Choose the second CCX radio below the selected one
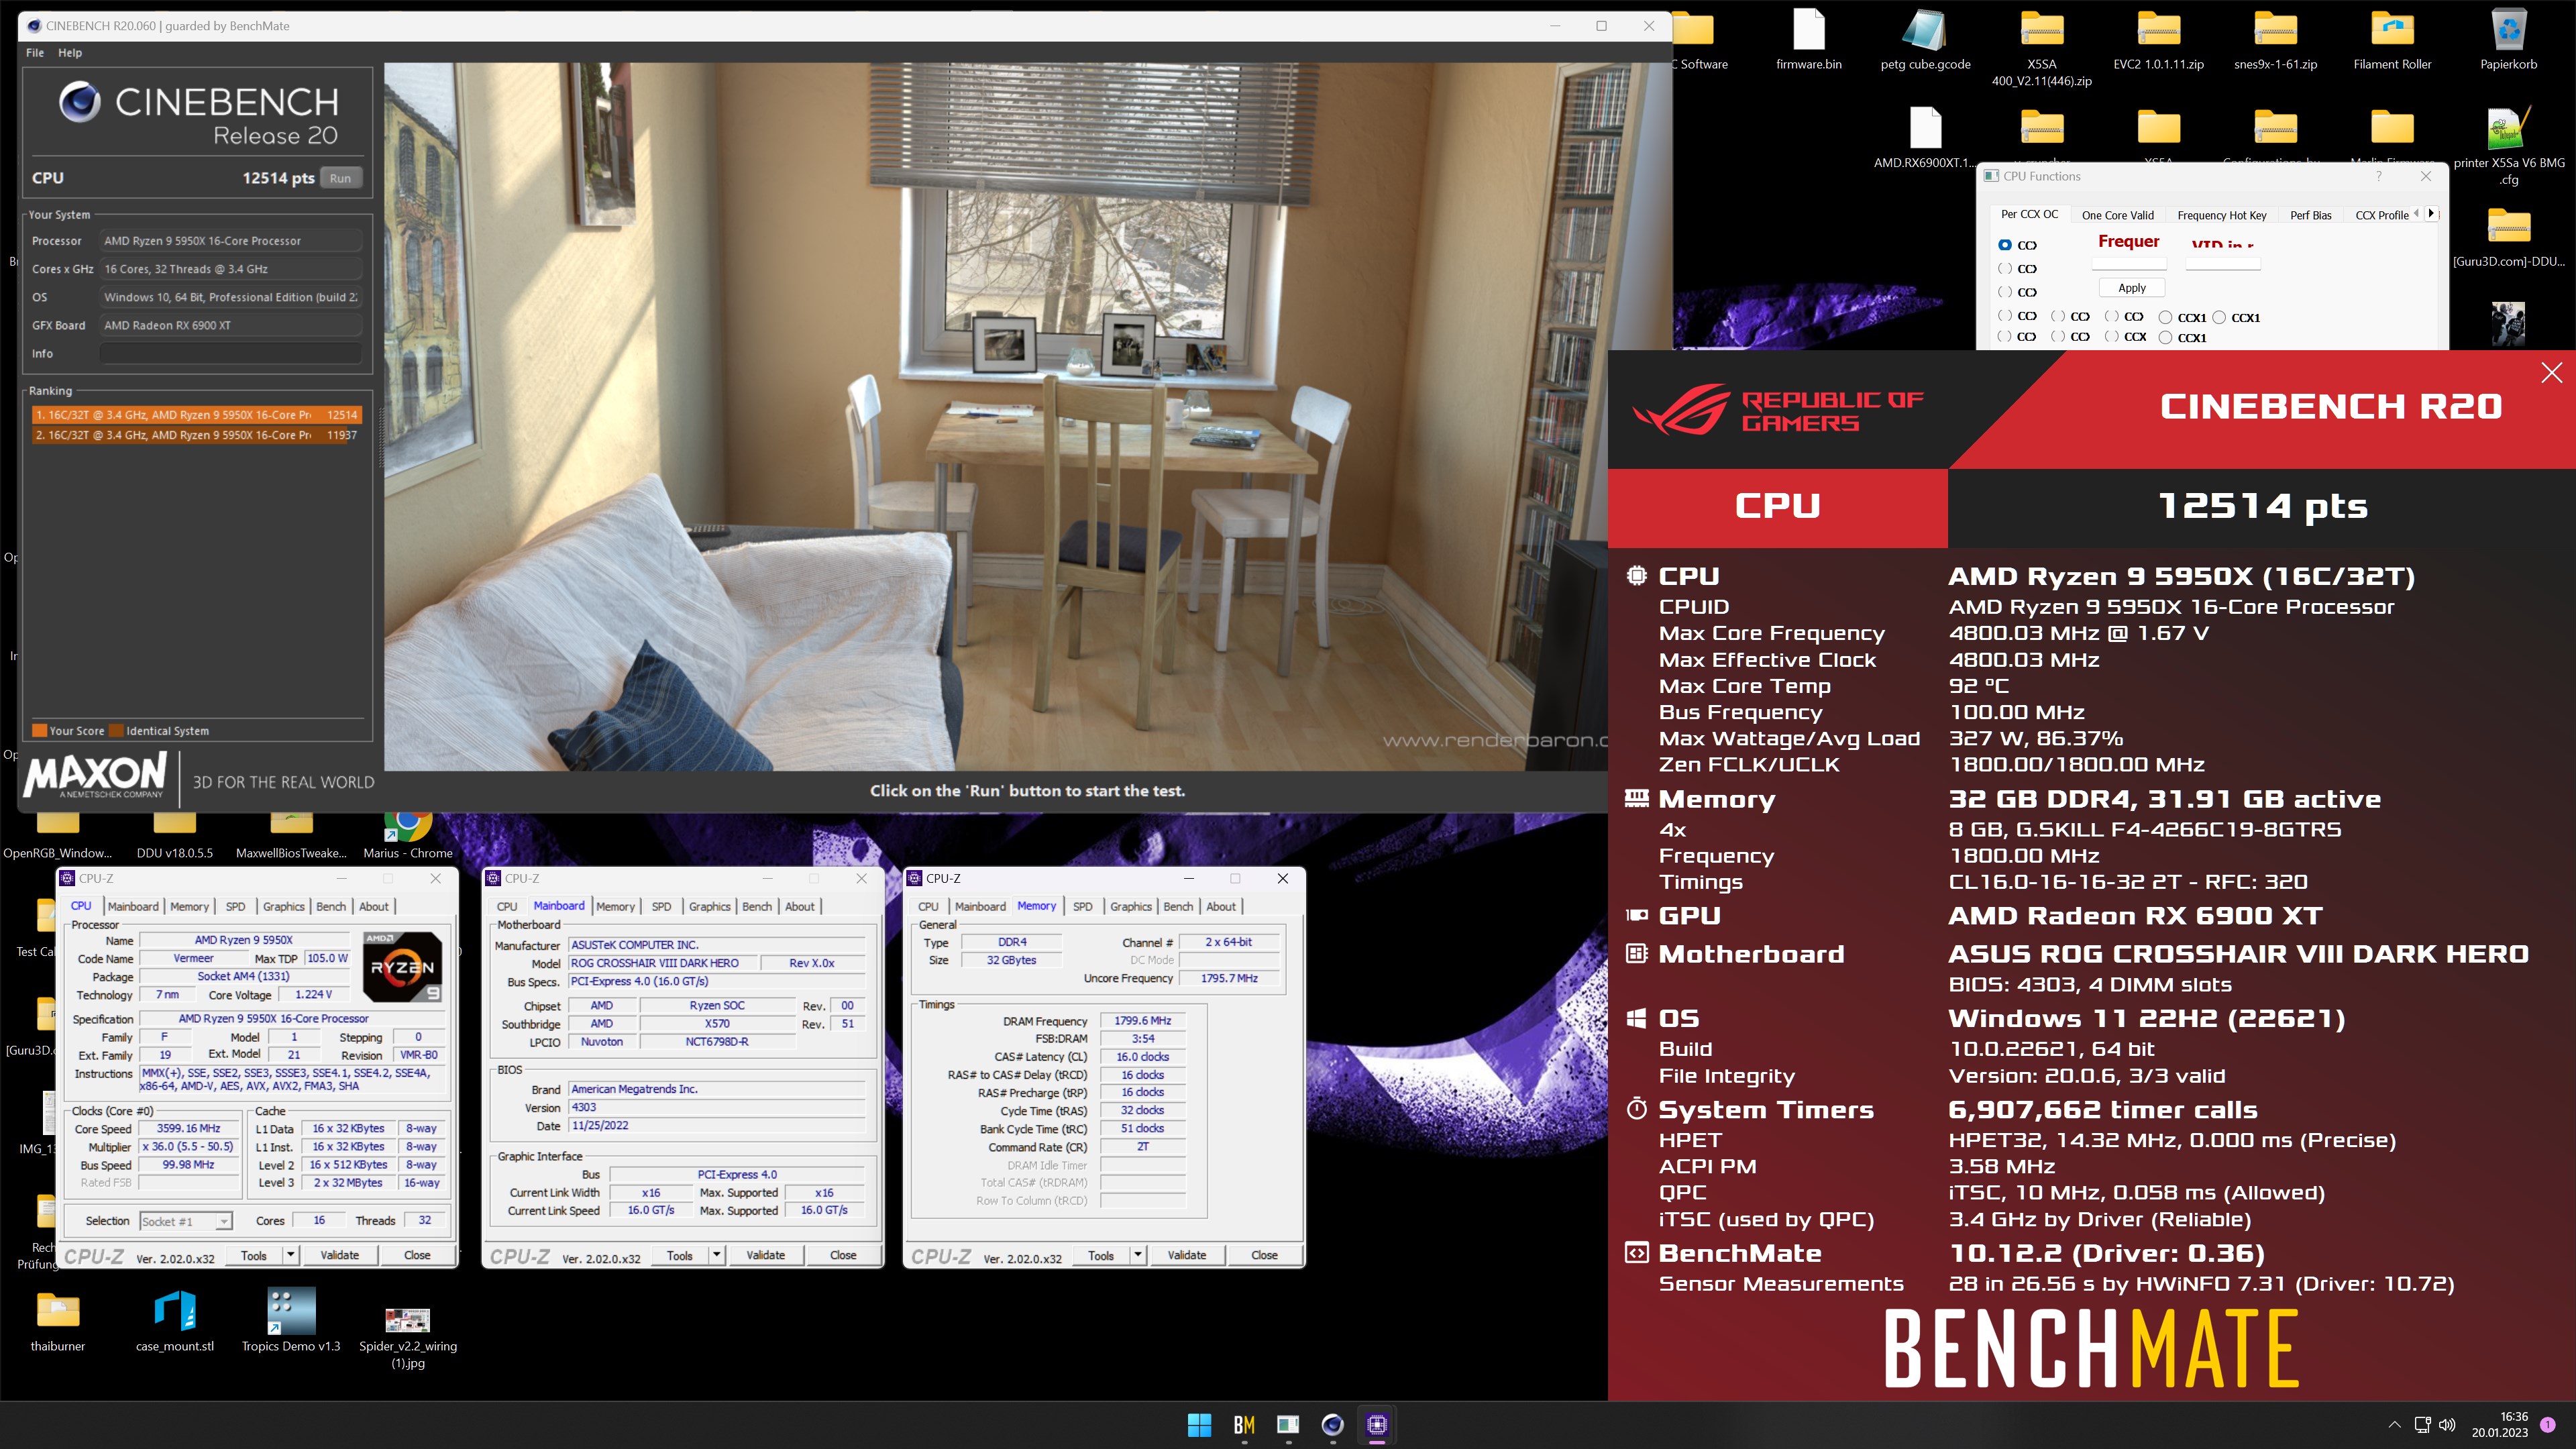2576x1449 pixels. pyautogui.click(x=2005, y=268)
